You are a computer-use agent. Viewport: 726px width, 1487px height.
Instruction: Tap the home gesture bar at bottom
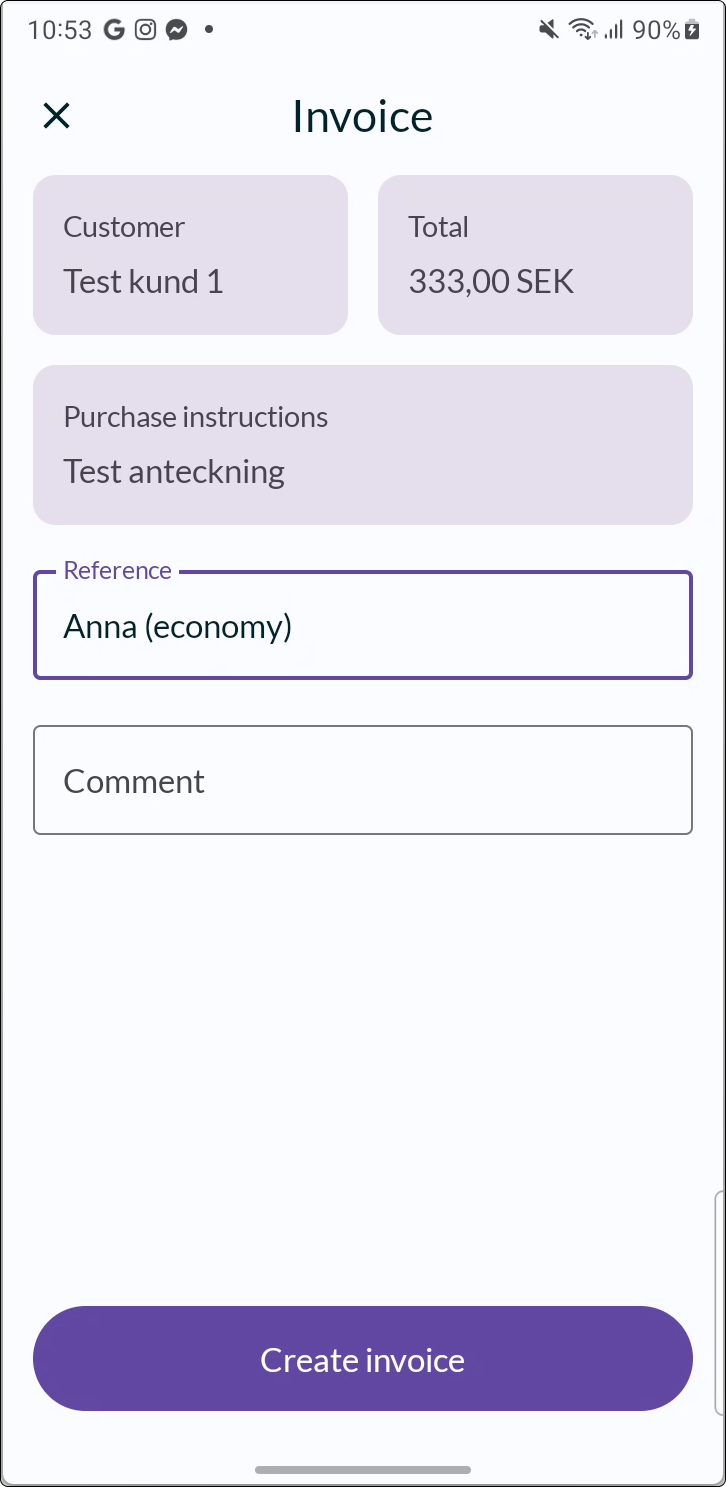coord(363,1469)
